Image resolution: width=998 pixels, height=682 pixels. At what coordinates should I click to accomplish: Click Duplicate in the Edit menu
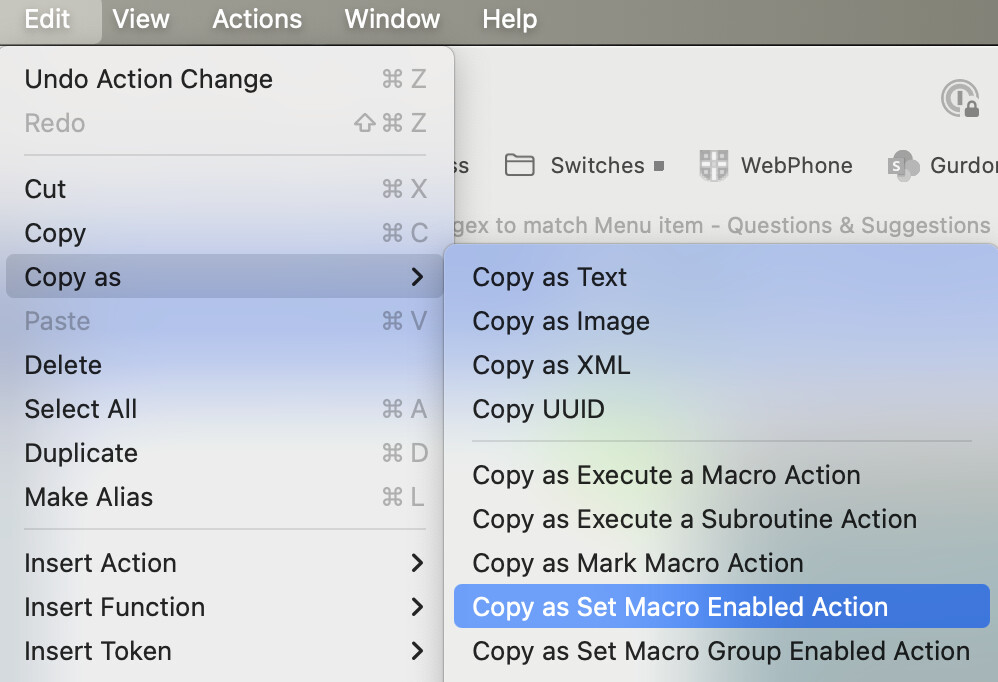click(81, 453)
